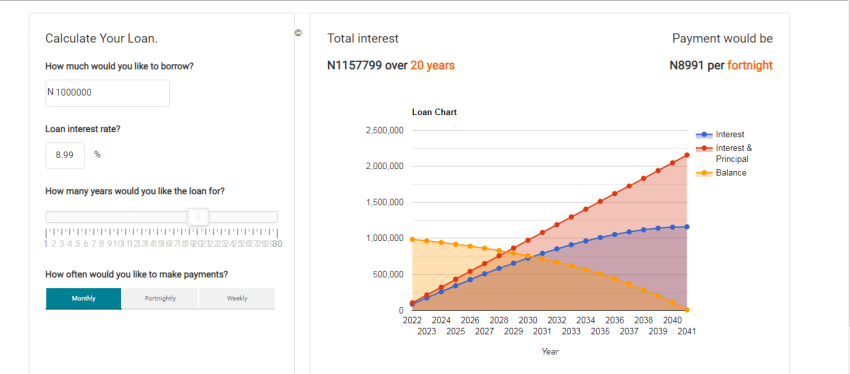The image size is (850, 374).
Task: Toggle the Interest & Principal legend entry
Action: (x=724, y=153)
